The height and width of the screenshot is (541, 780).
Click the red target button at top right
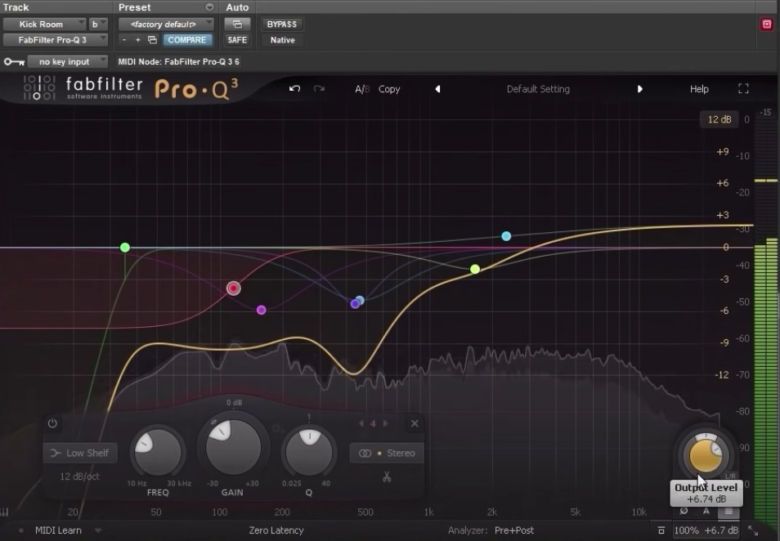coord(767,24)
